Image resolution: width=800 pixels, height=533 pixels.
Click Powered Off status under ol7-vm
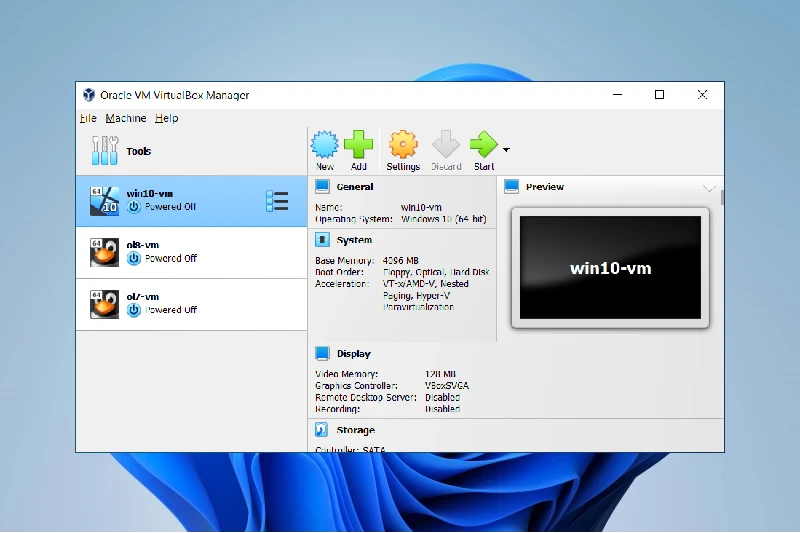point(171,310)
